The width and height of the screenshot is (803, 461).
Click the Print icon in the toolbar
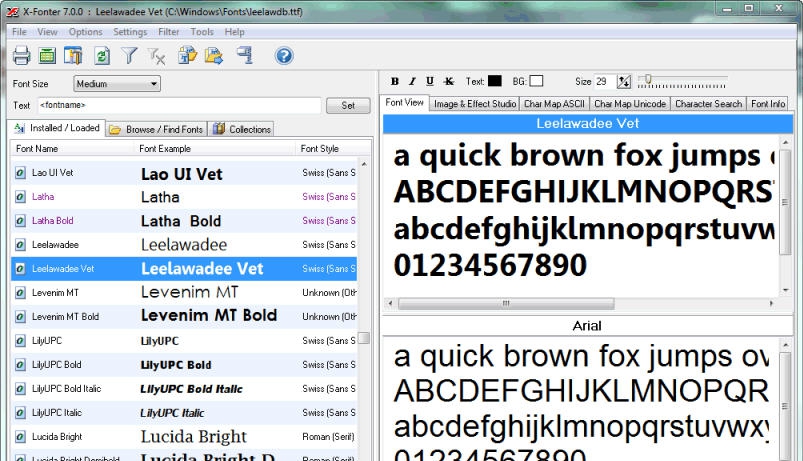(21, 56)
